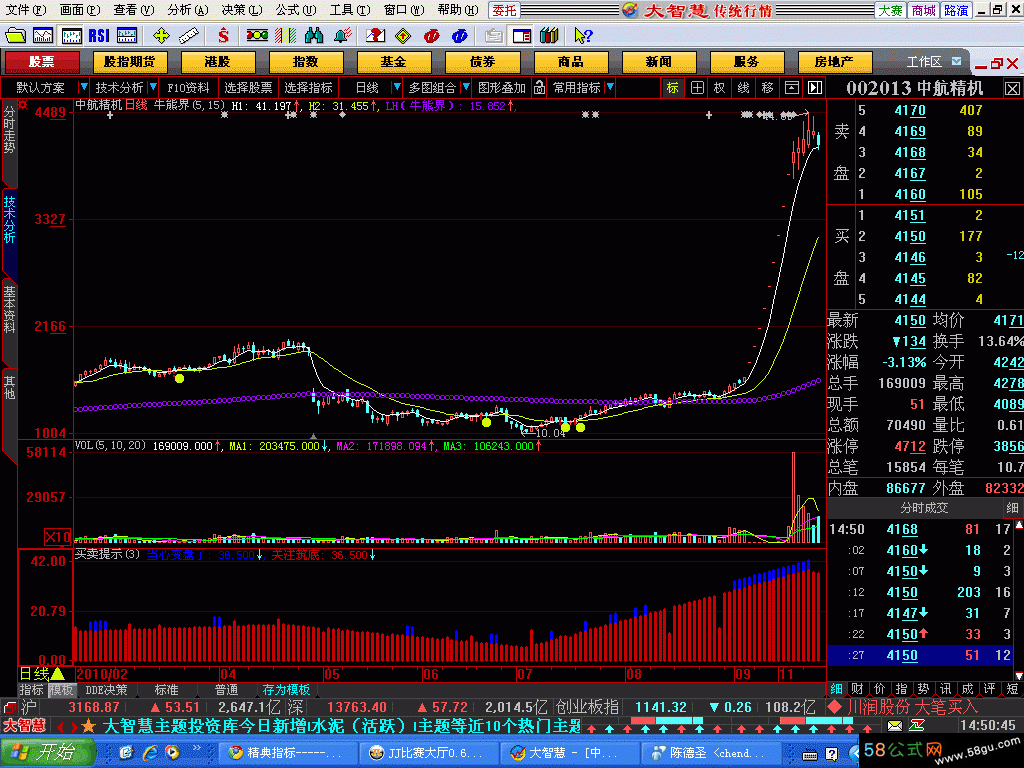The width and height of the screenshot is (1024, 768).
Task: Open the 公式(U) menu
Action: point(296,10)
